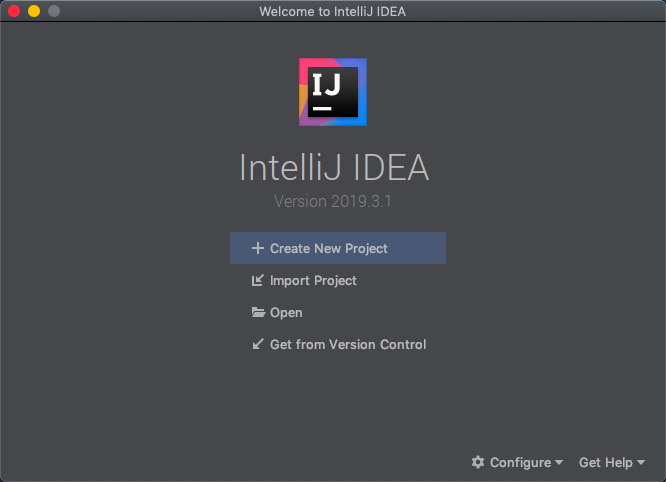
Task: Open the Configure menu label
Action: [x=520, y=462]
